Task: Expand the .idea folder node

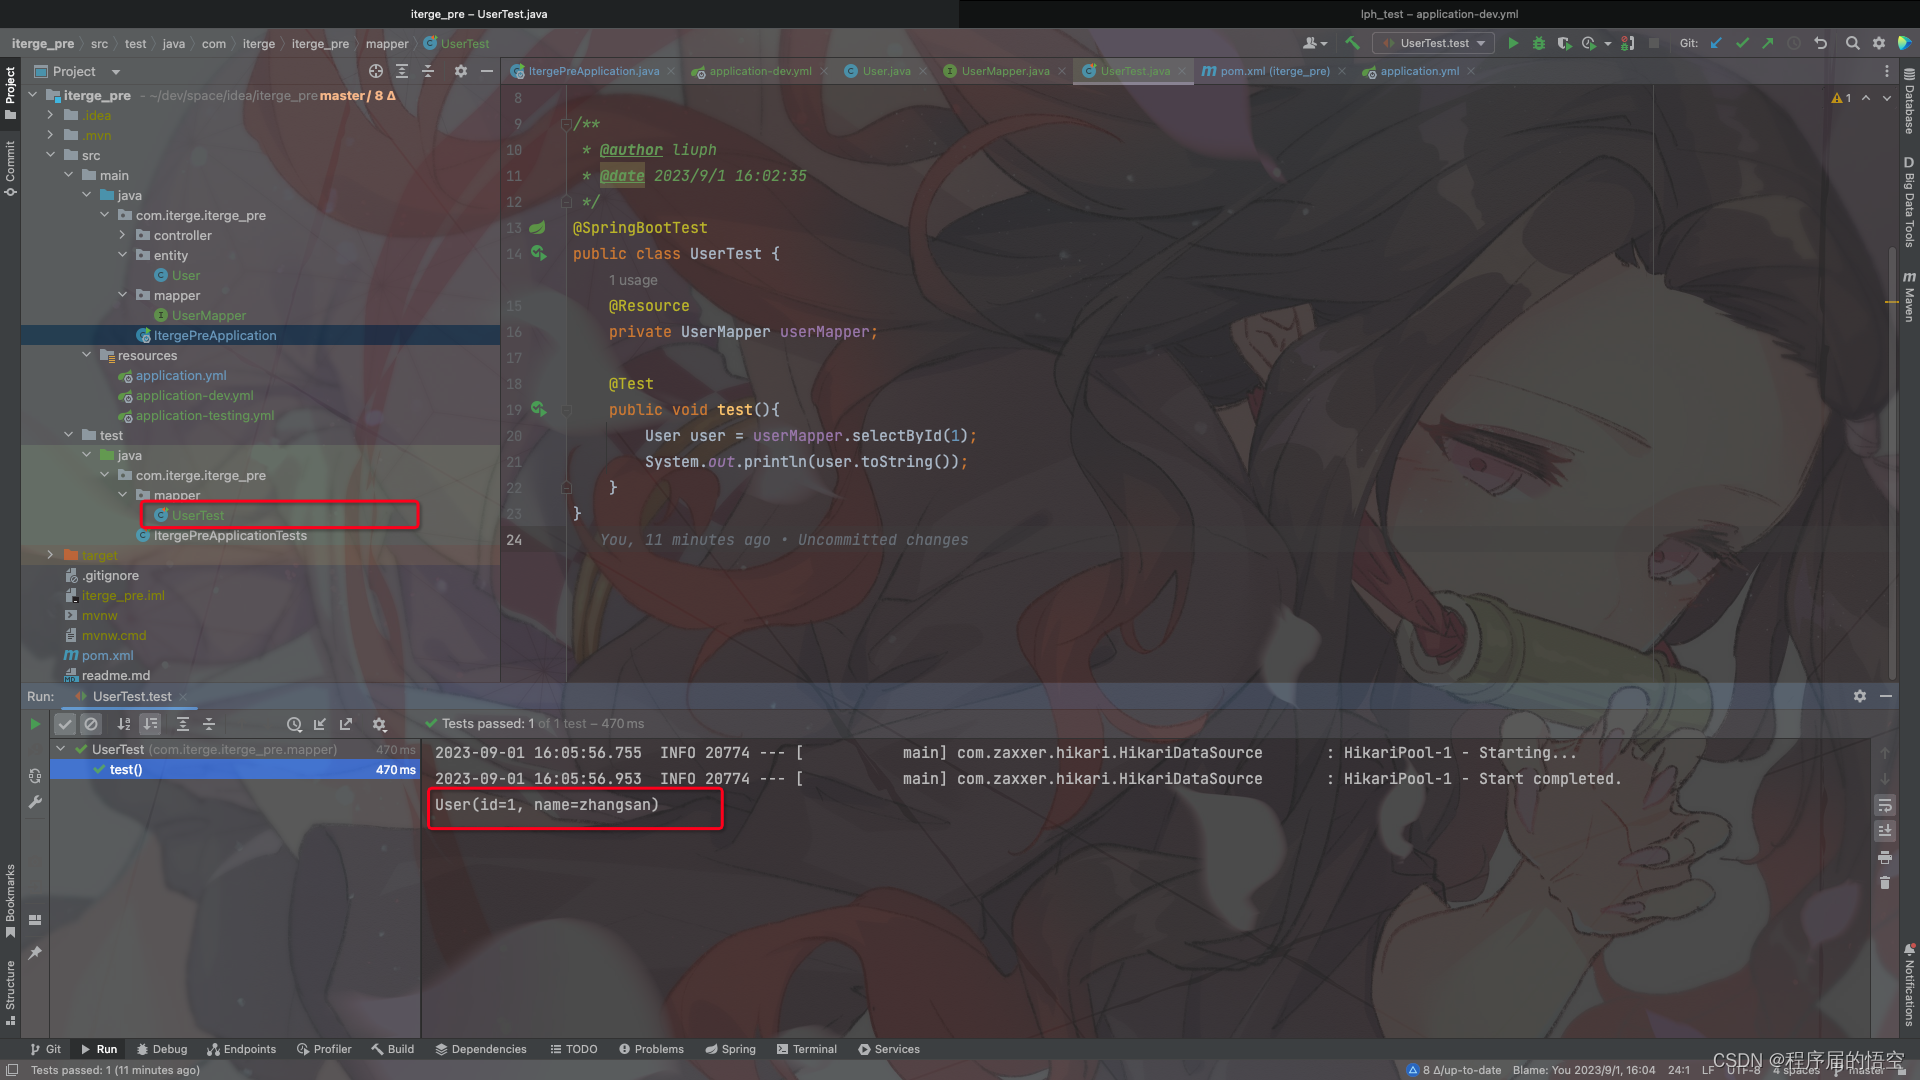Action: pos(50,115)
